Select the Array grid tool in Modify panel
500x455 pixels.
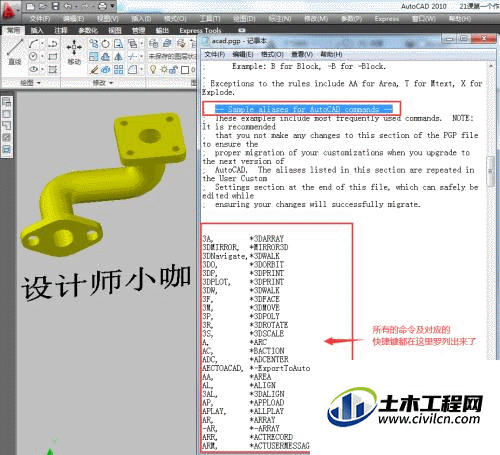pyautogui.click(x=119, y=69)
